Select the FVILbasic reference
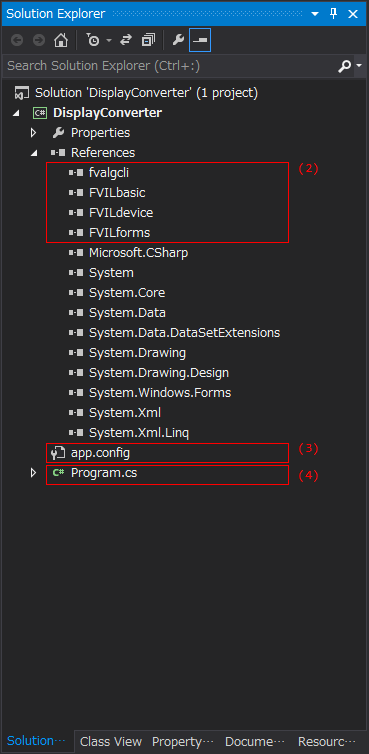 click(117, 193)
